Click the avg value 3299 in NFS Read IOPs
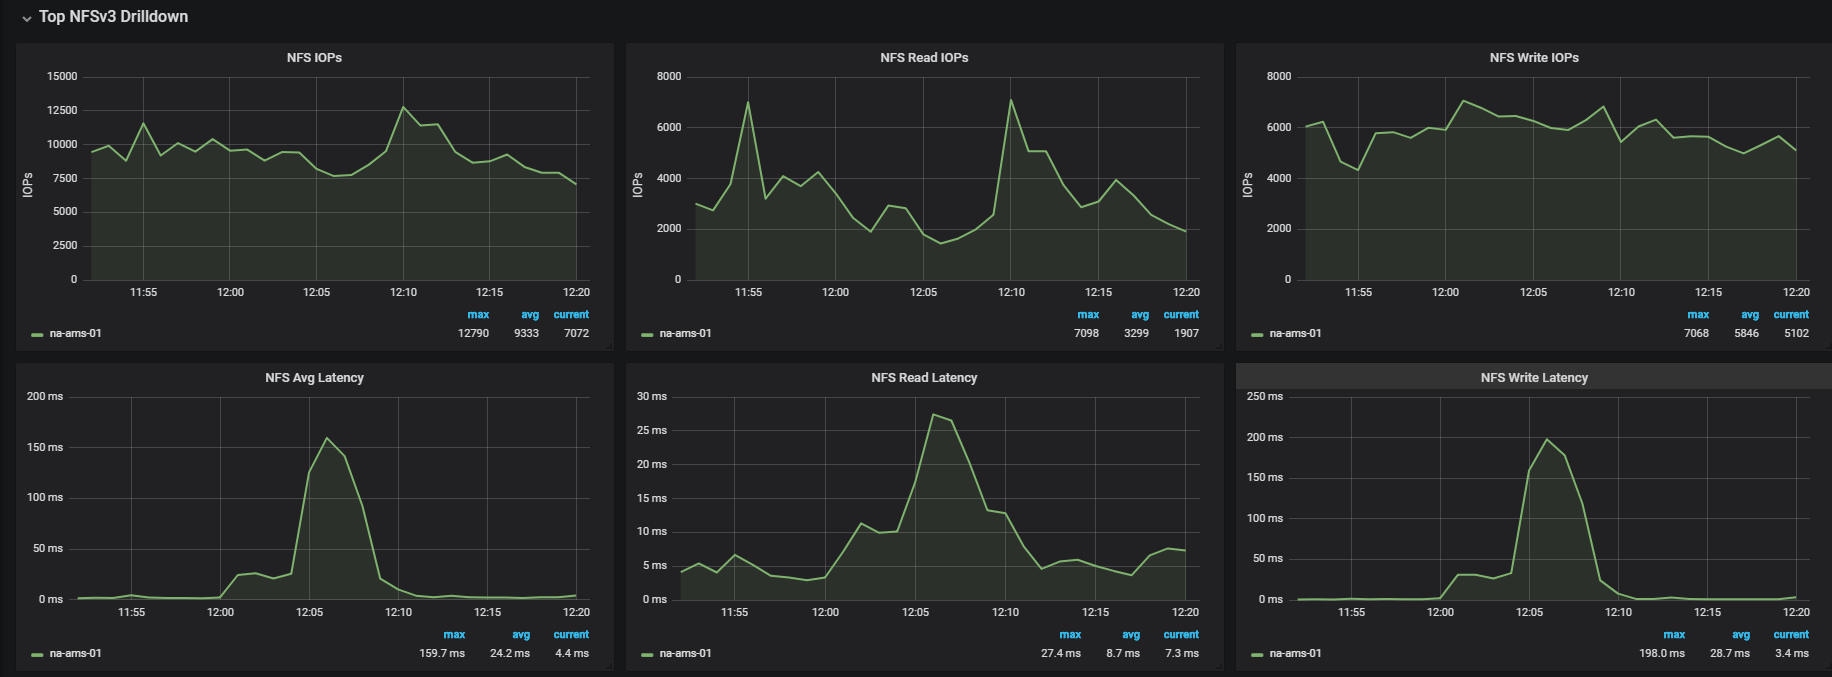Image resolution: width=1832 pixels, height=677 pixels. point(1136,334)
